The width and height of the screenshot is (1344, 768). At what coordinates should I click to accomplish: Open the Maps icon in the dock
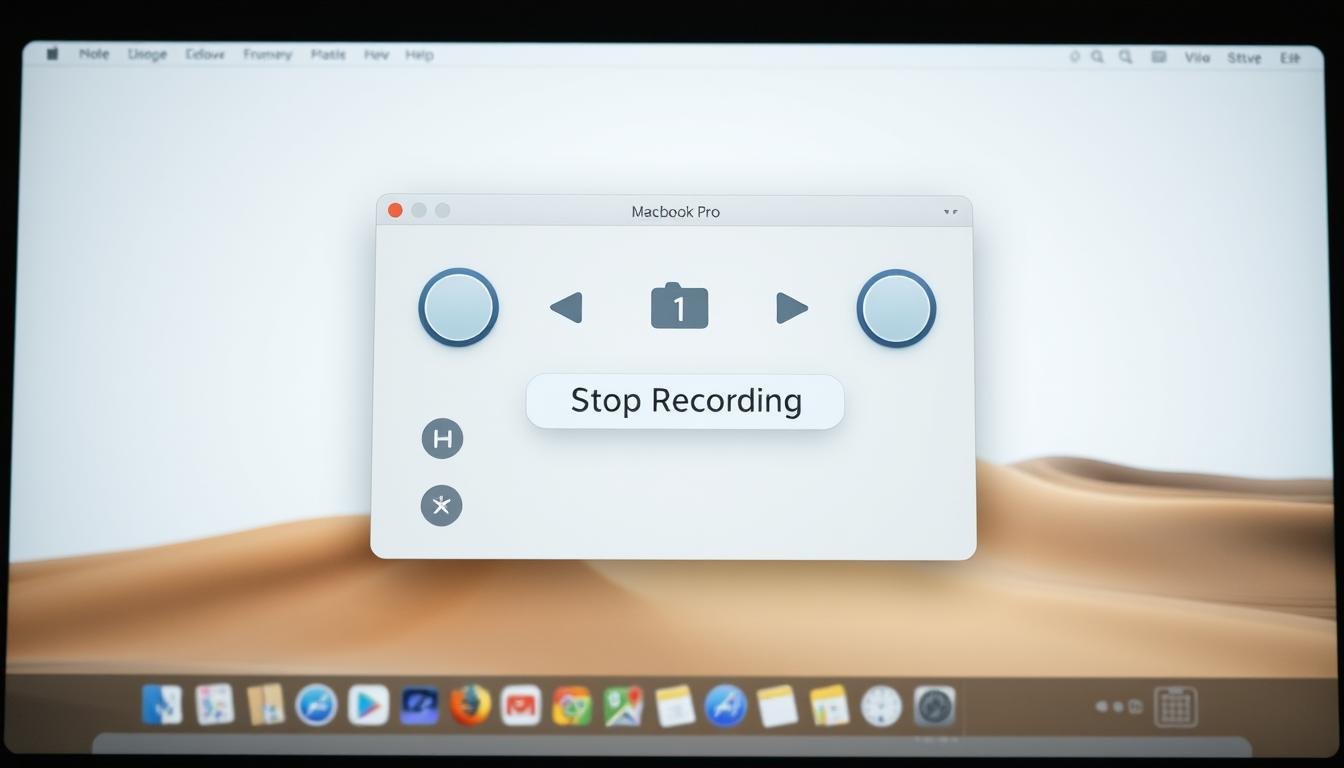click(x=623, y=706)
